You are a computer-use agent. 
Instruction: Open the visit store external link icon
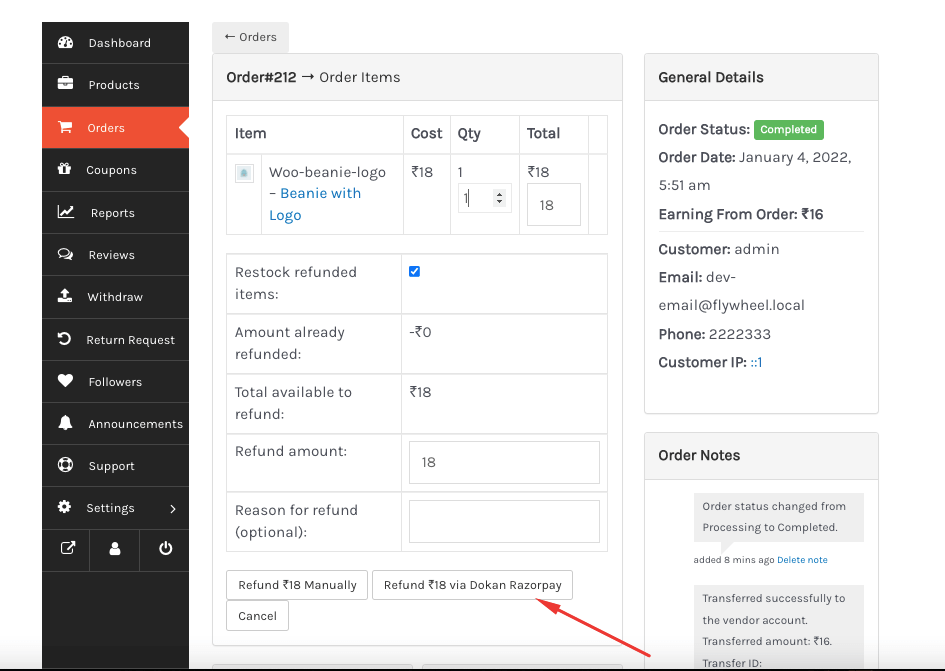67,548
